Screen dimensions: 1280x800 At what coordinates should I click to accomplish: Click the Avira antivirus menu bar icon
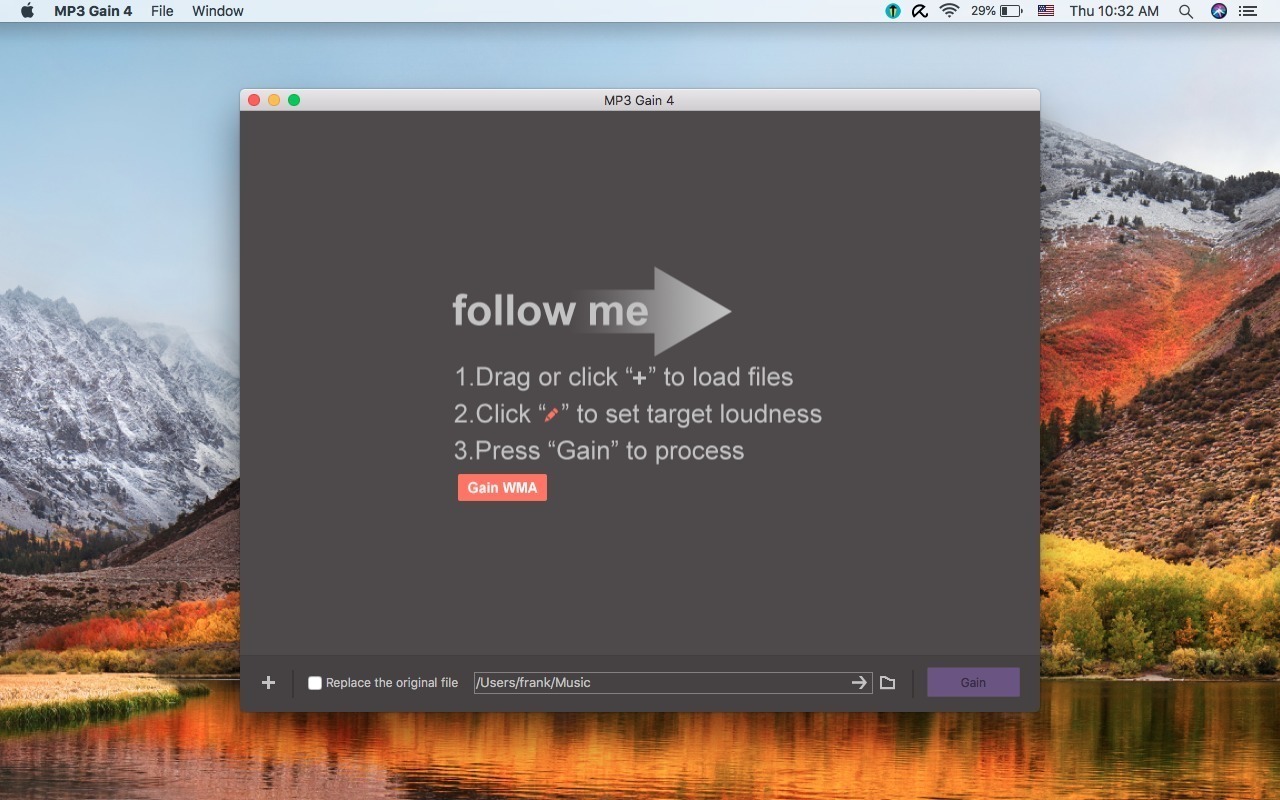(x=919, y=11)
